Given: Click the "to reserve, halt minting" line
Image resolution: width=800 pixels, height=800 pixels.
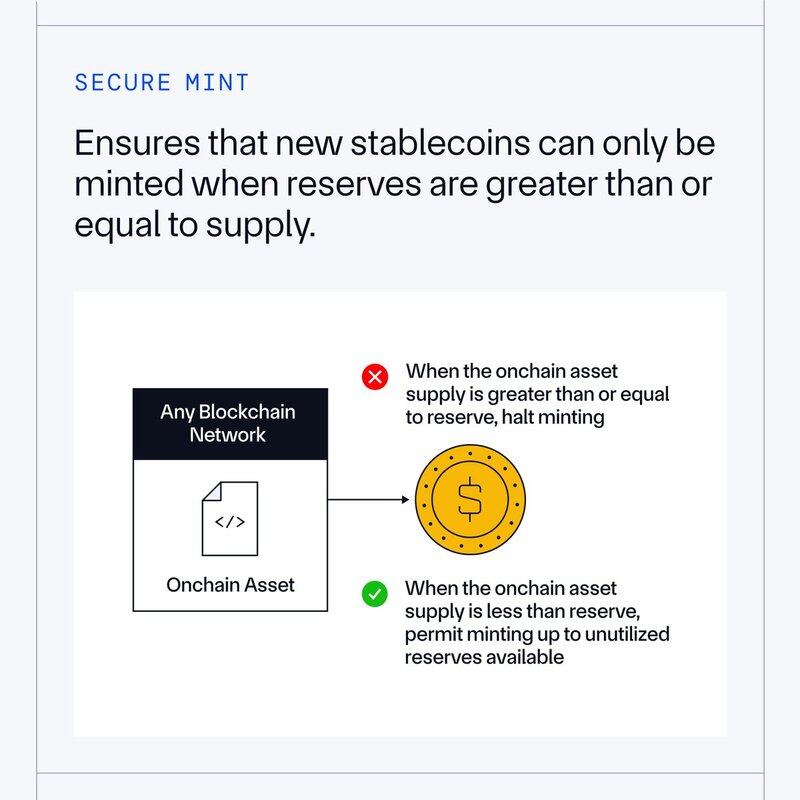Looking at the screenshot, I should [505, 417].
